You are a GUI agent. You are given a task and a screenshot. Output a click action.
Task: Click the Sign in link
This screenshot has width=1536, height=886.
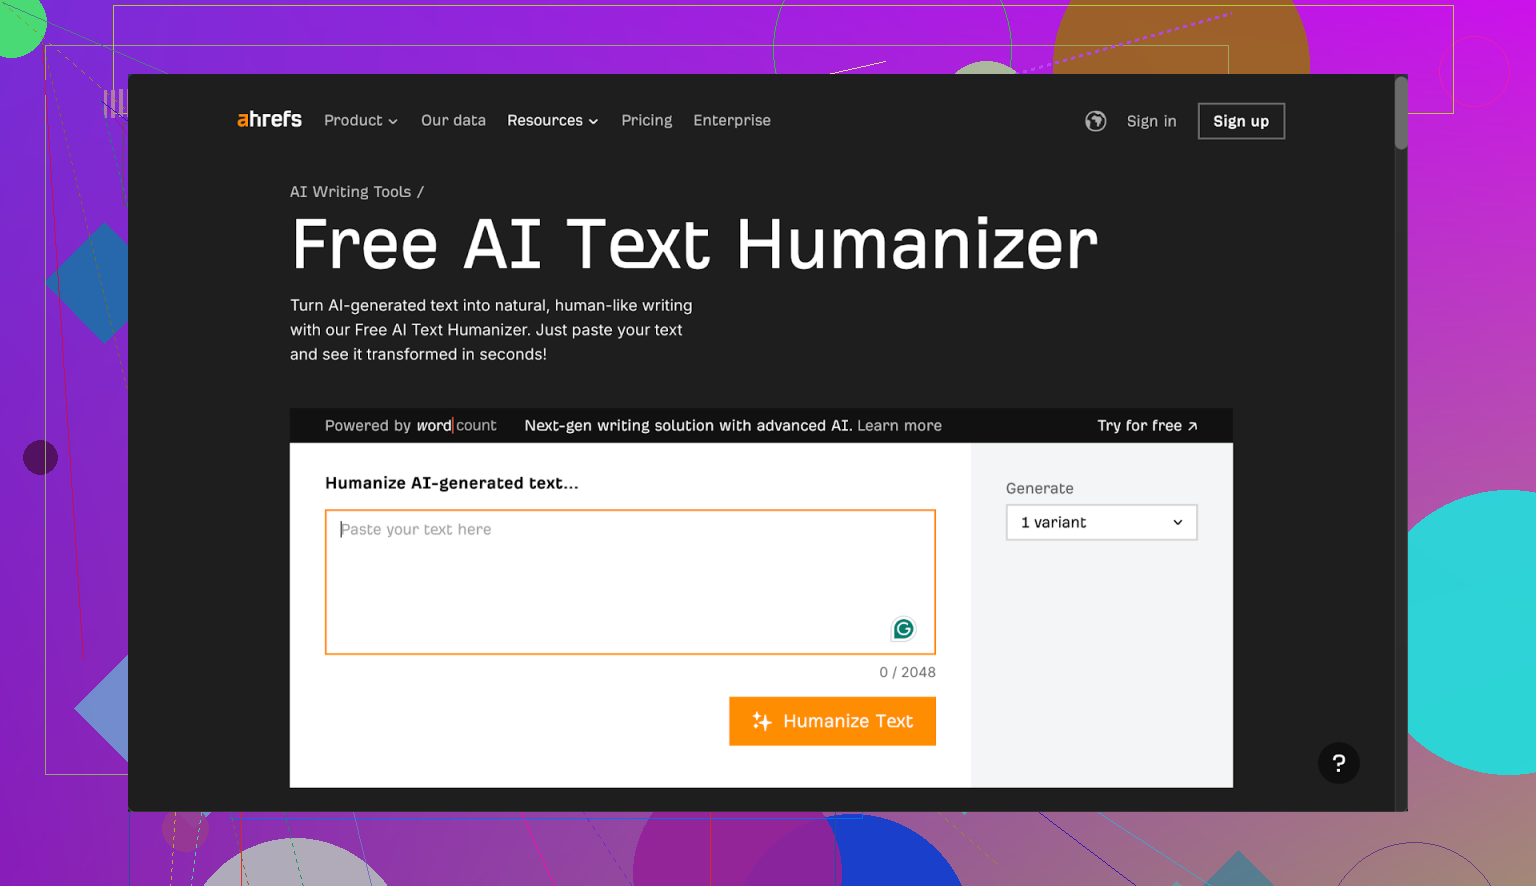click(1151, 121)
